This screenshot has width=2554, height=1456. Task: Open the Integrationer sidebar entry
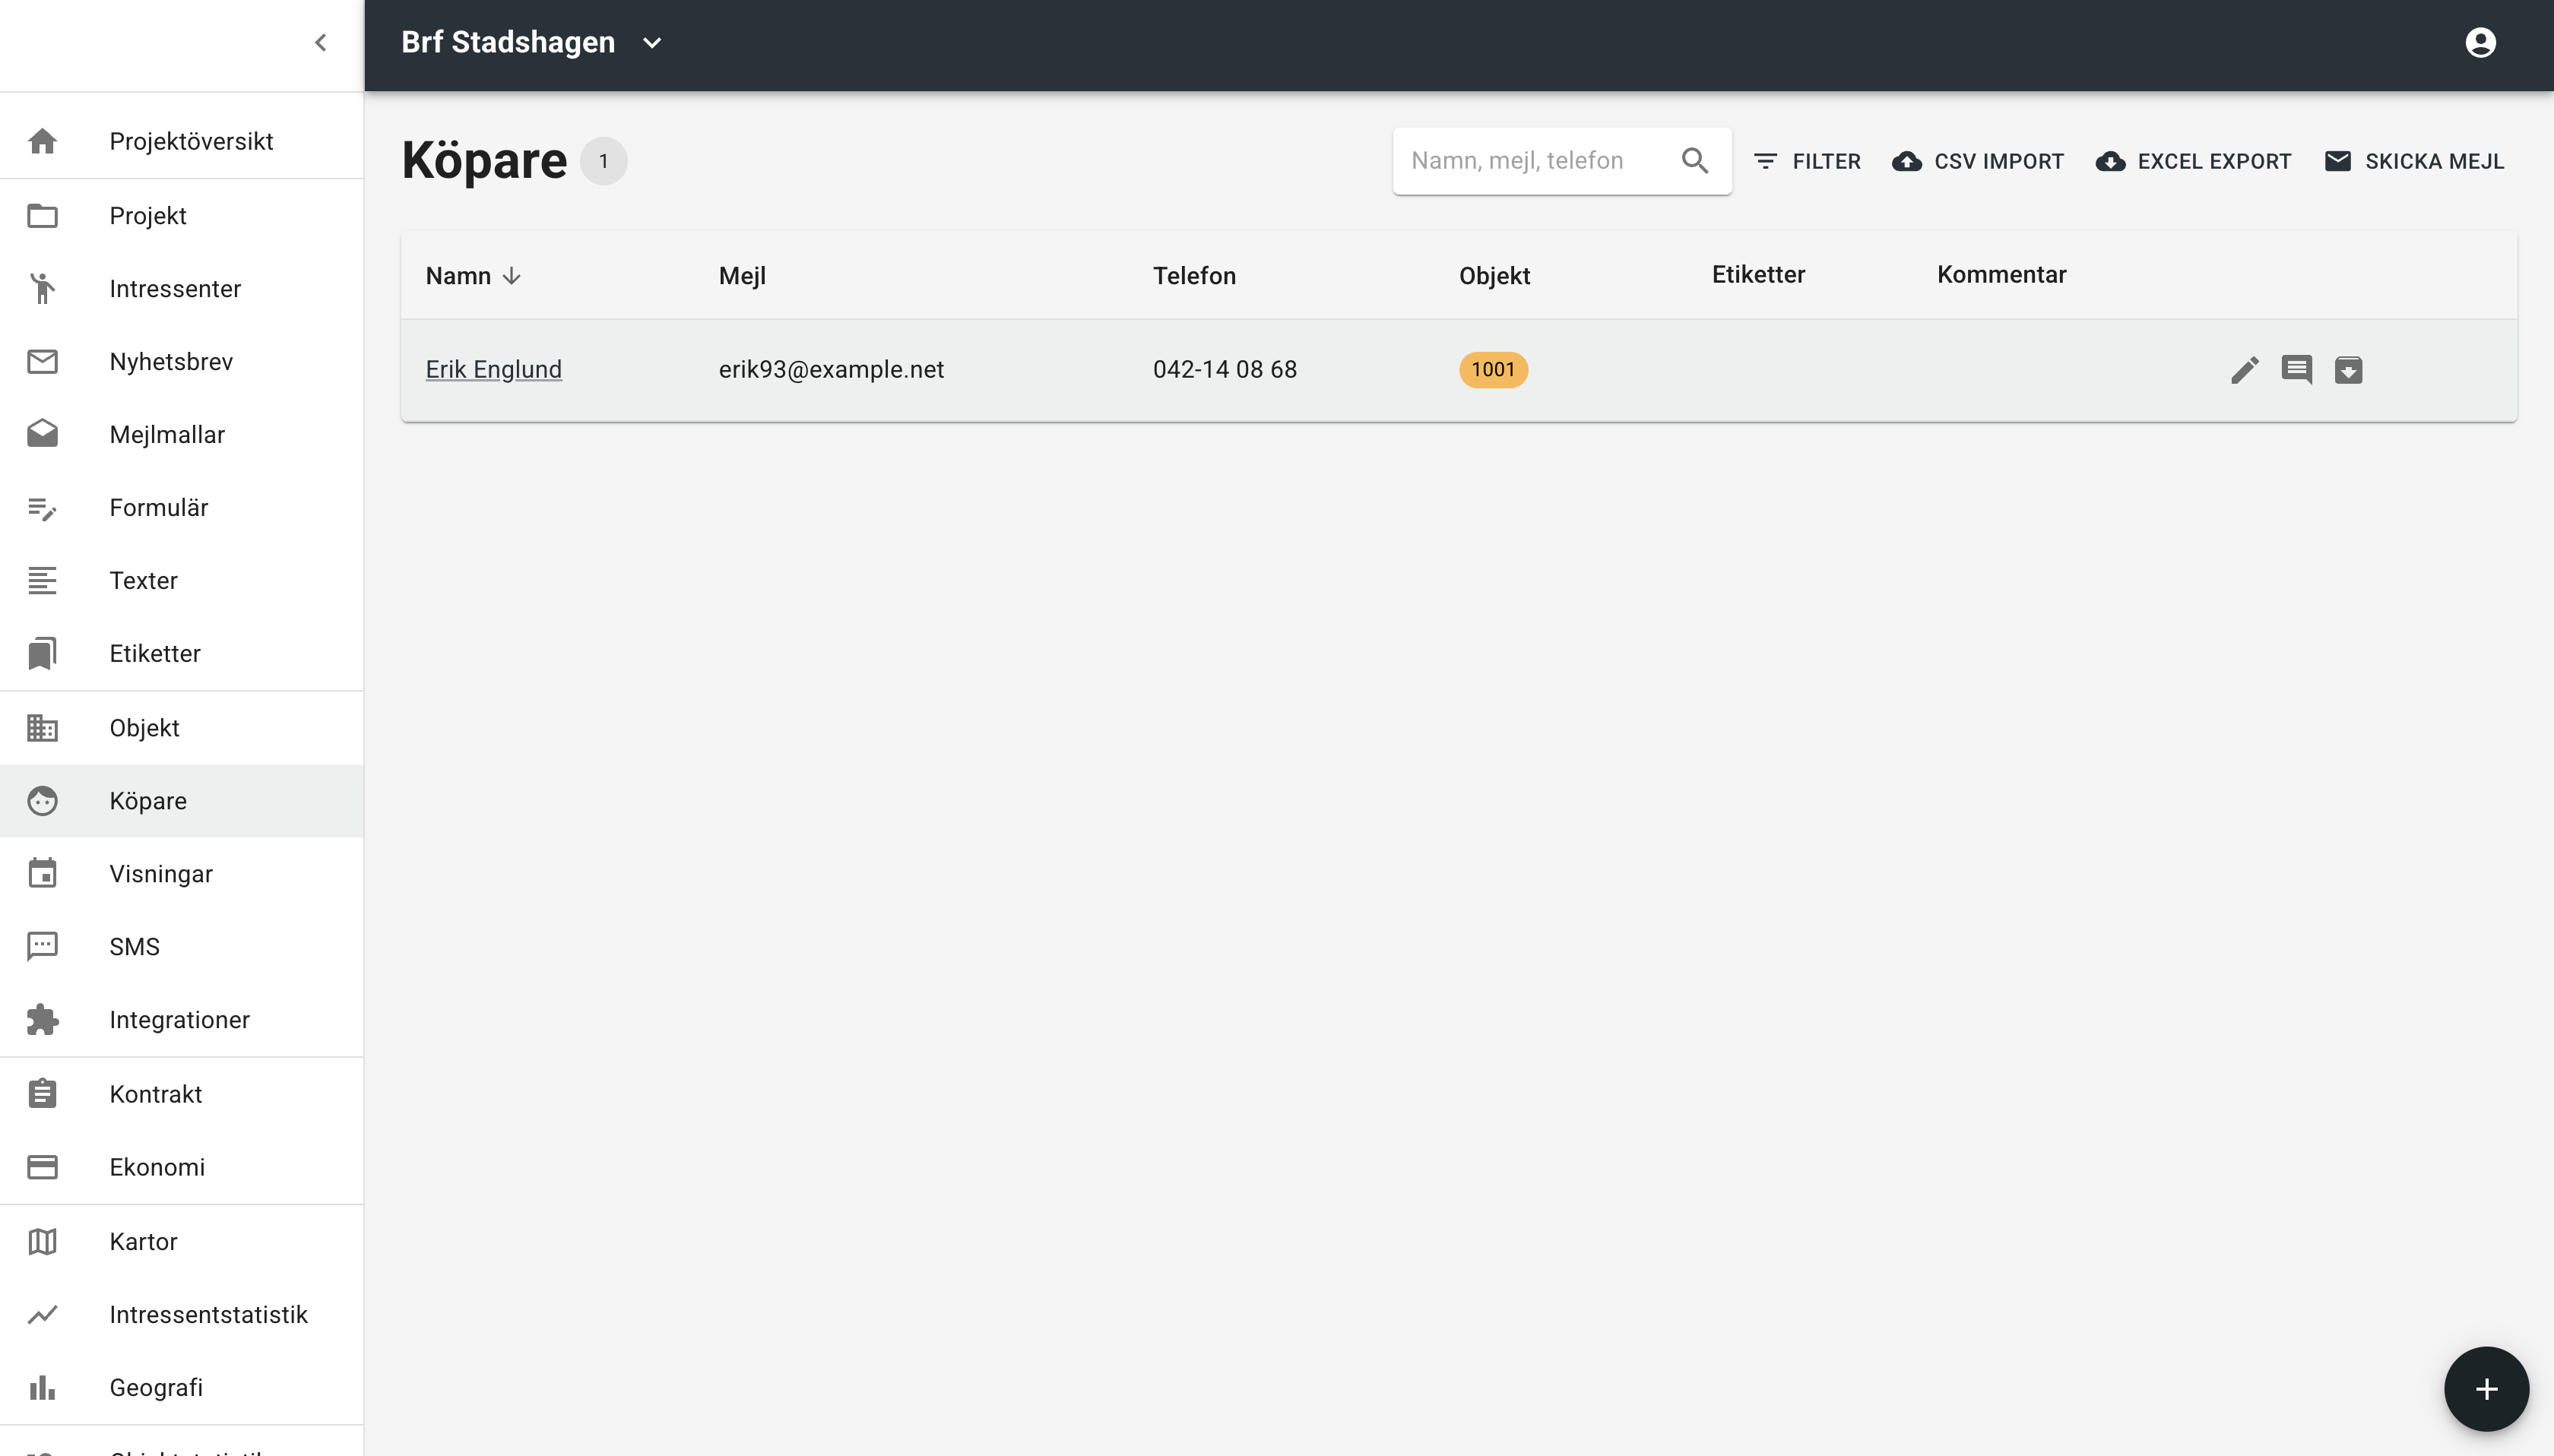[x=182, y=1019]
